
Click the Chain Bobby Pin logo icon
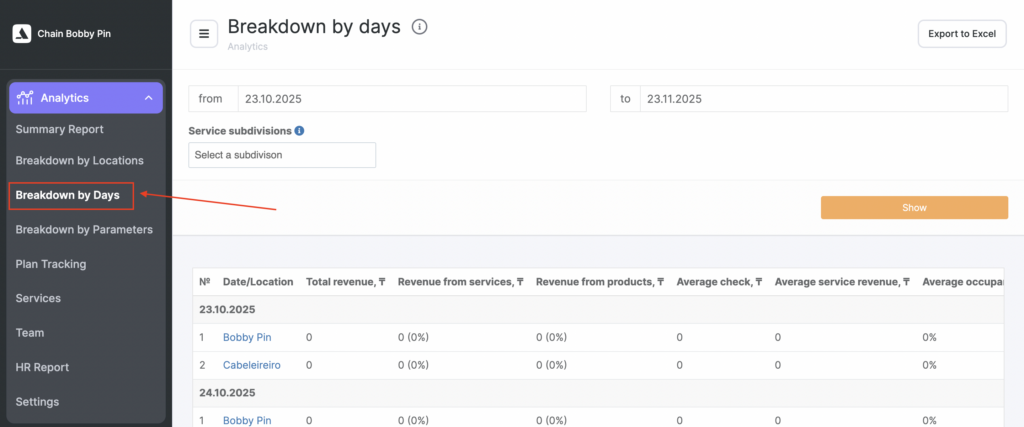(x=22, y=33)
